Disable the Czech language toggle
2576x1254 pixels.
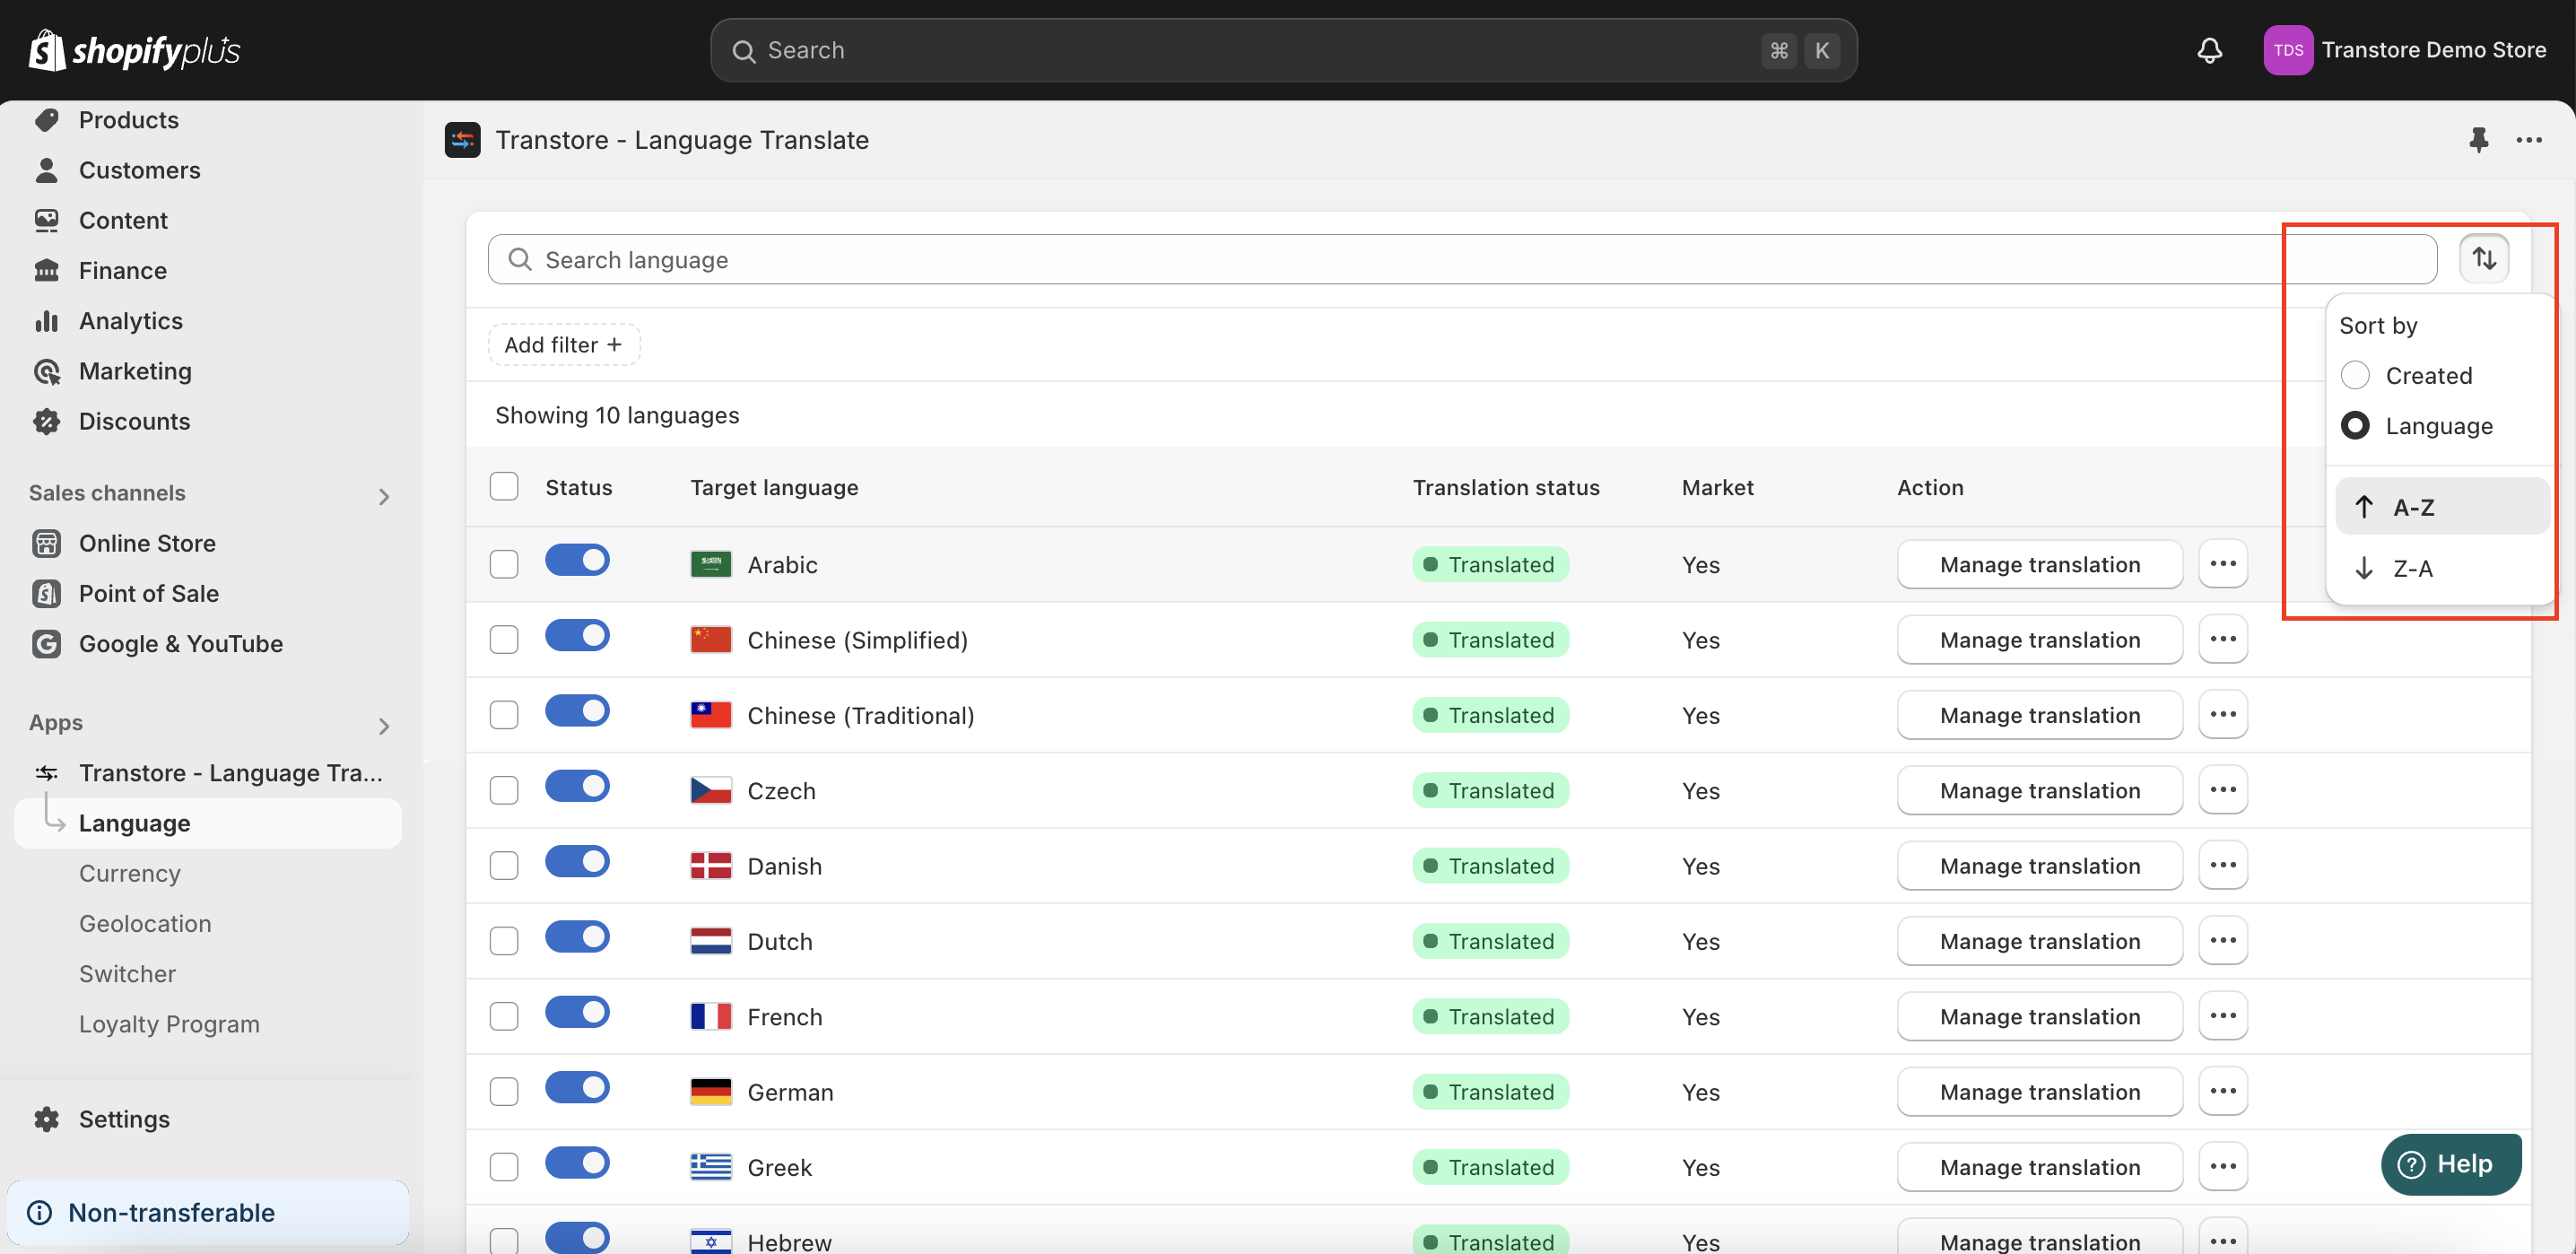(577, 786)
